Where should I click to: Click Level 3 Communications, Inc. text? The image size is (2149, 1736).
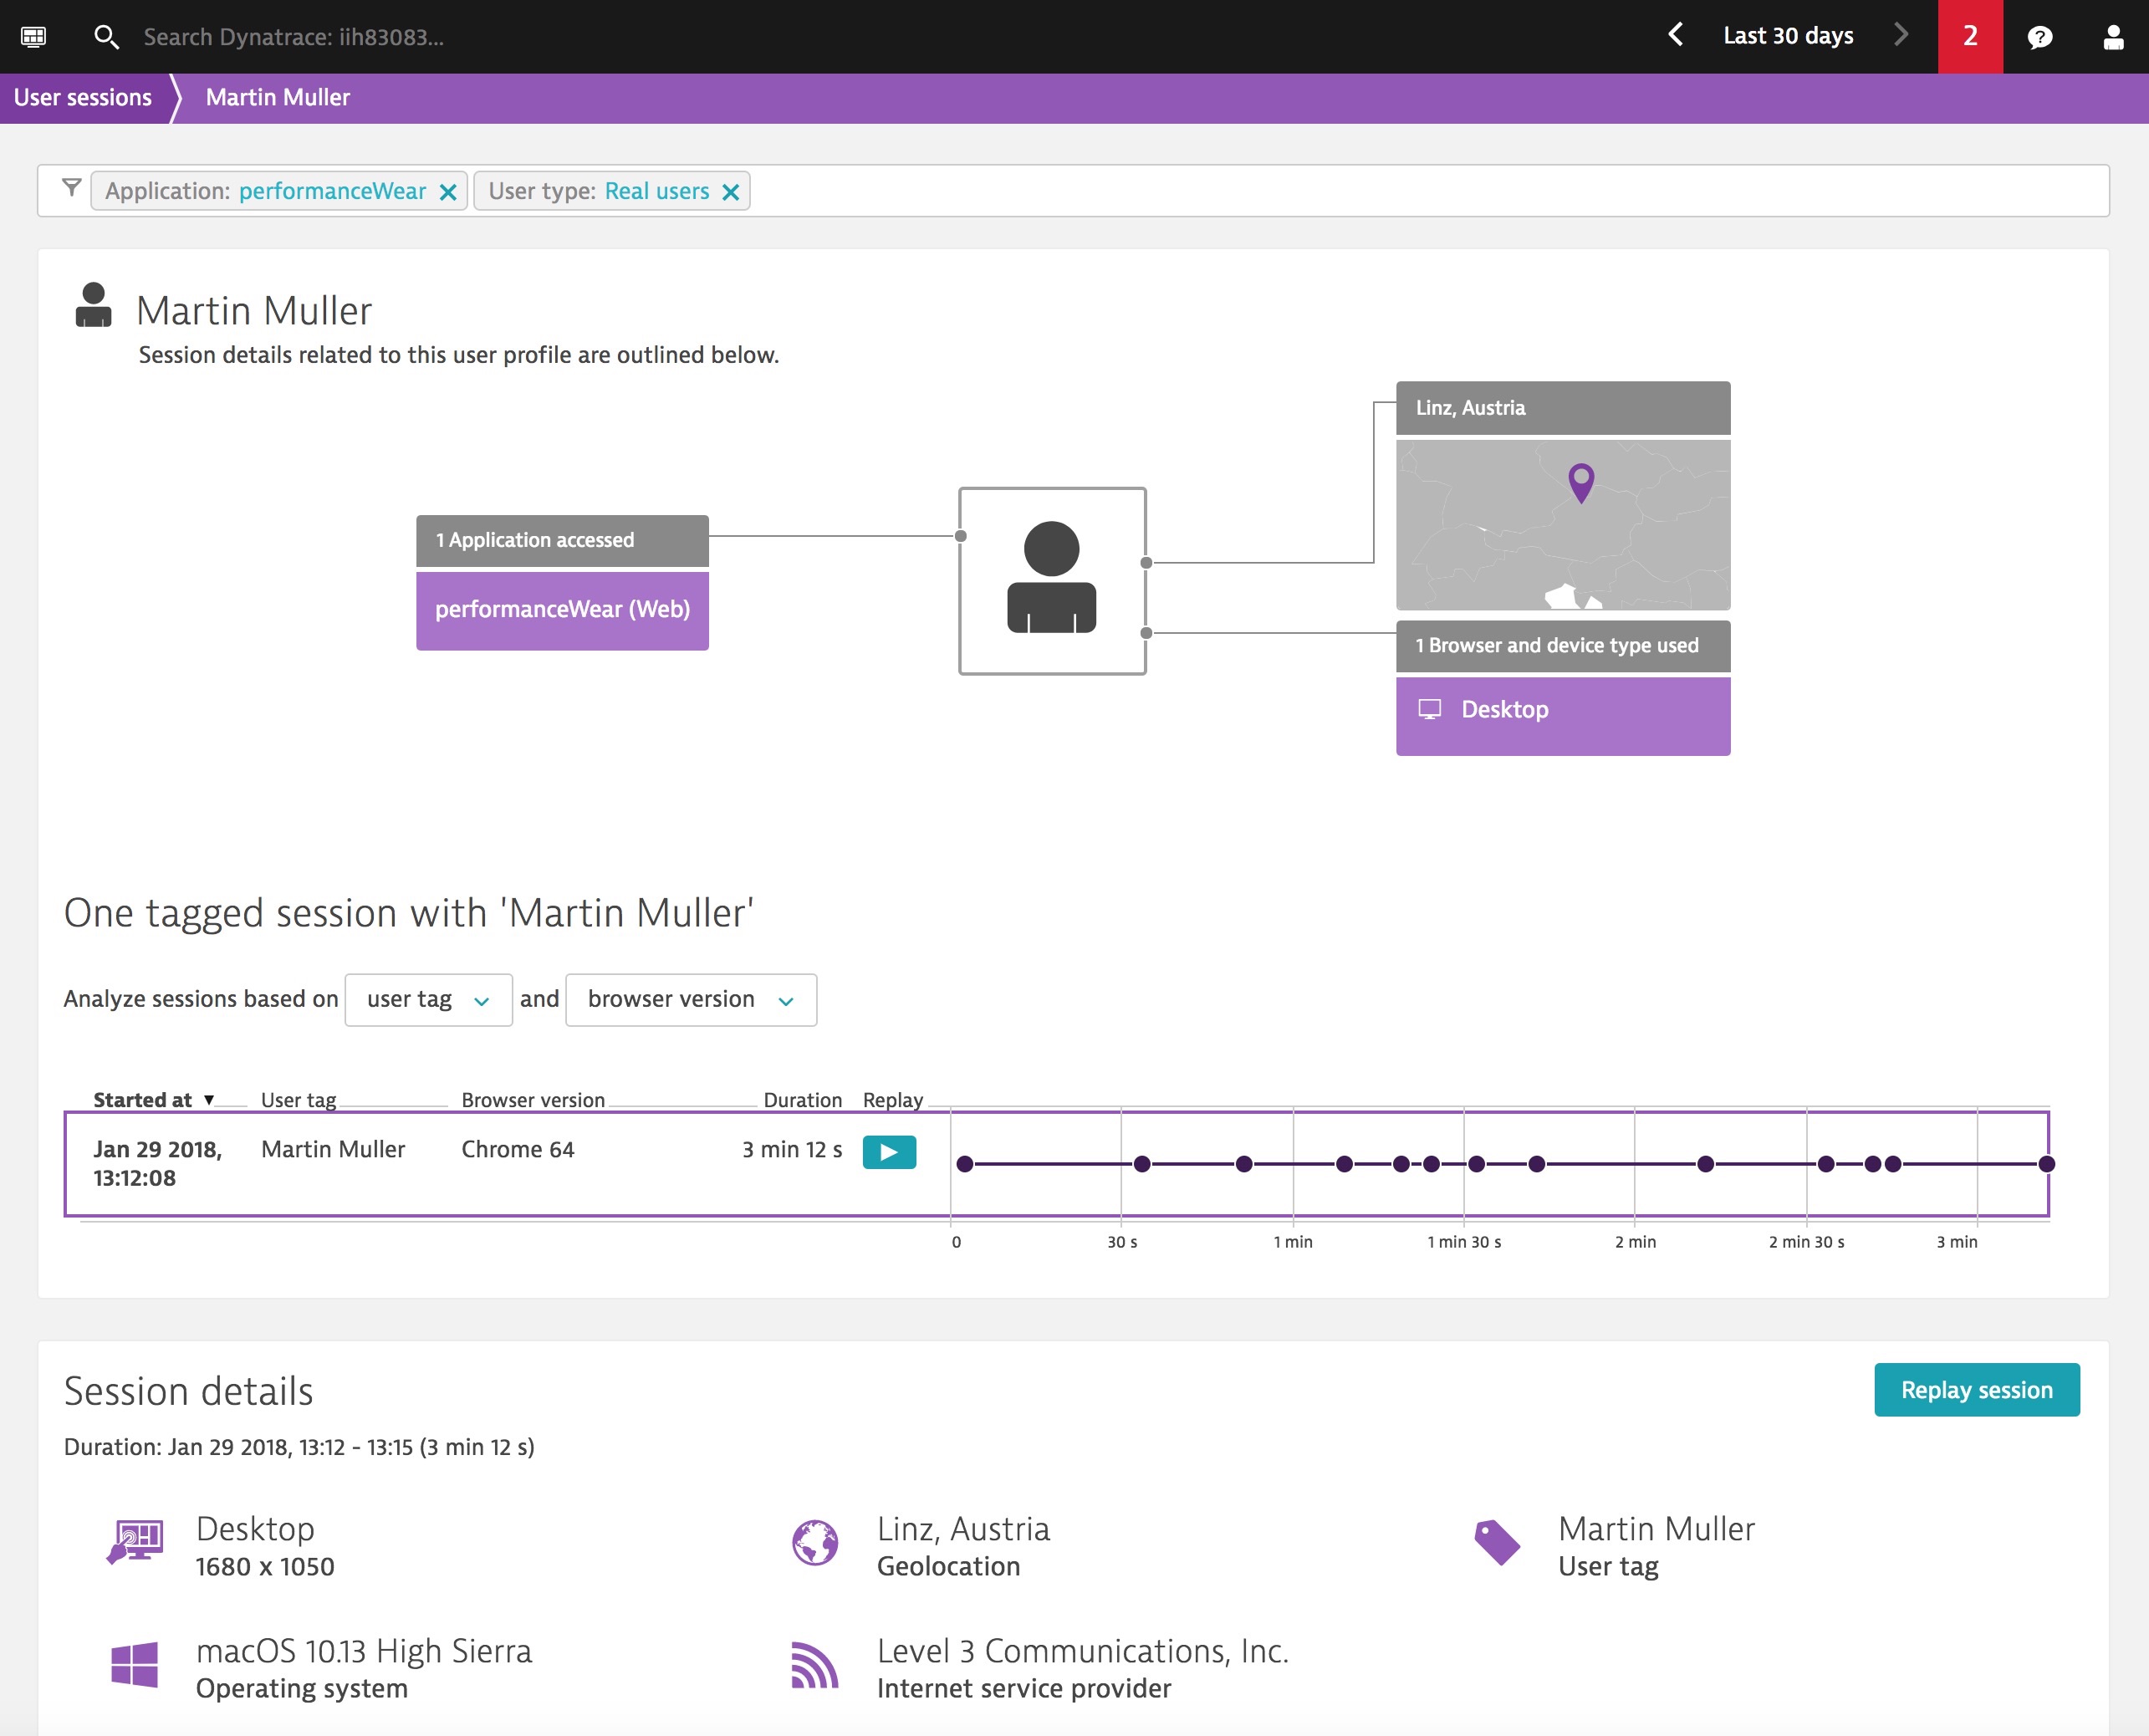(x=1083, y=1651)
